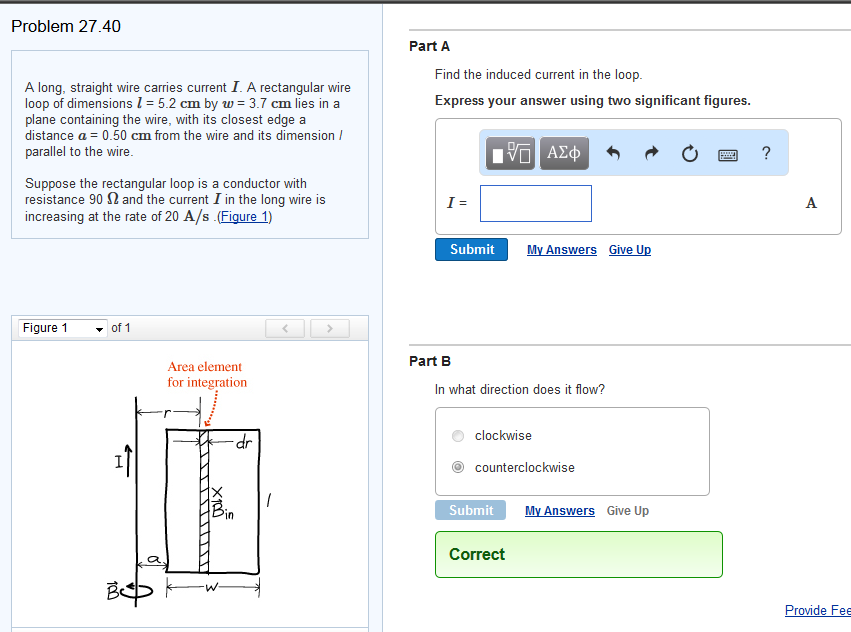Open My Answers for Part A
This screenshot has height=632, width=851.
pyautogui.click(x=561, y=249)
